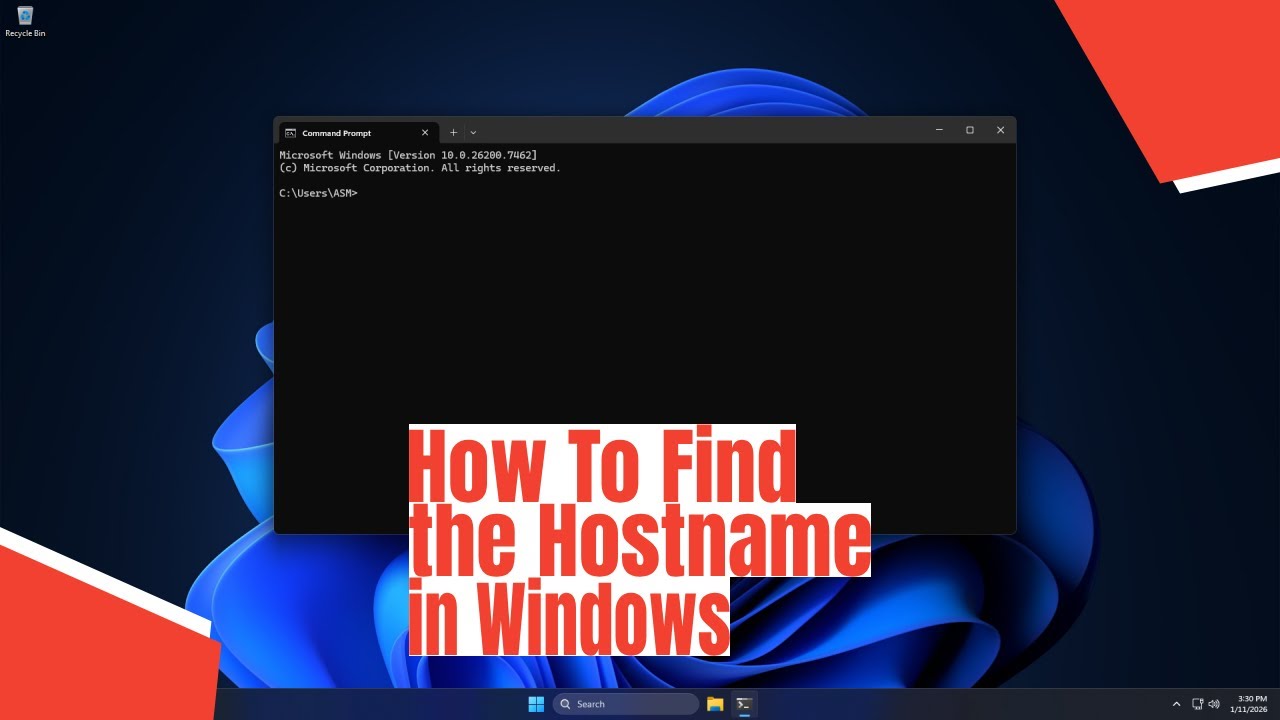1280x720 pixels.
Task: Maximize the Command Prompt window
Action: (x=969, y=130)
